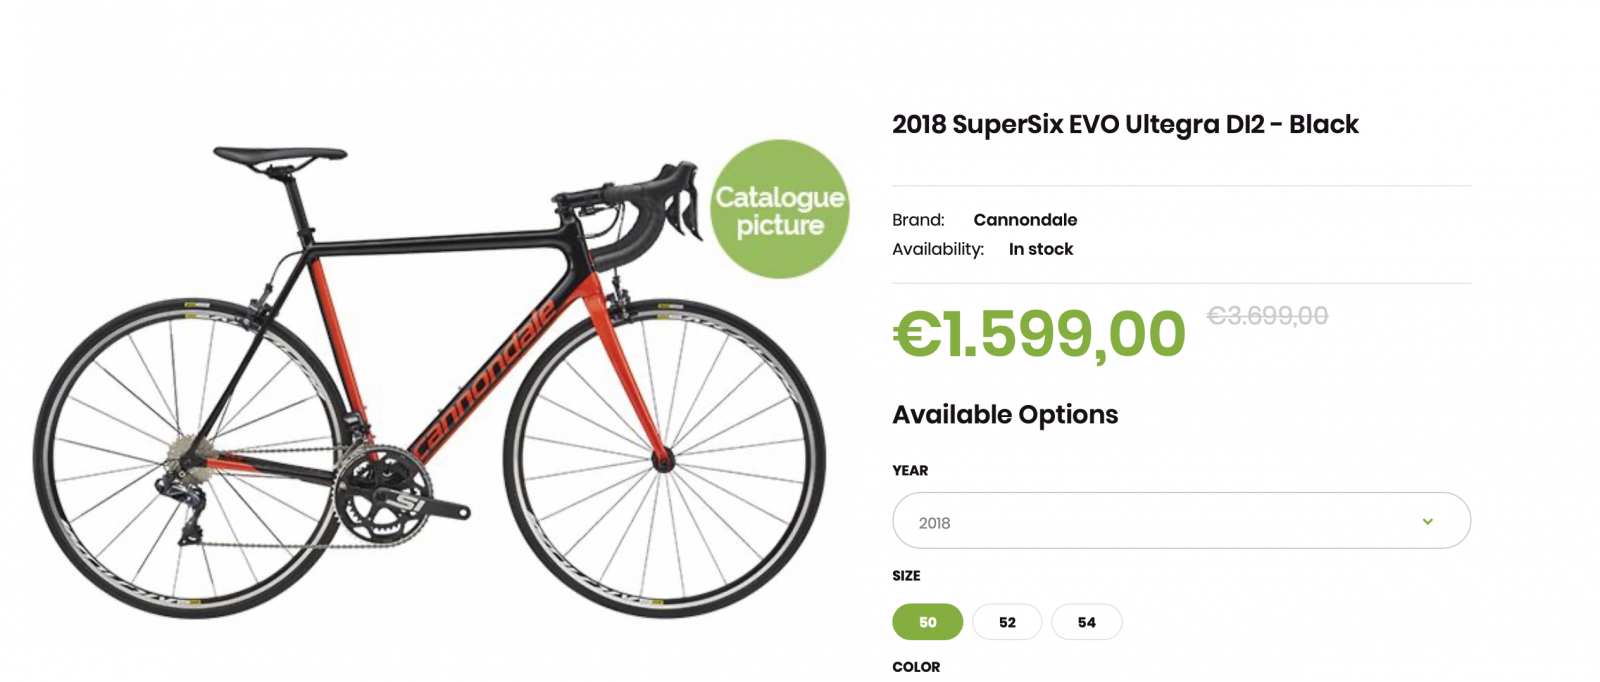Image resolution: width=1600 pixels, height=682 pixels.
Task: Click the crossed-out €3.699,00 original price
Action: click(1267, 316)
